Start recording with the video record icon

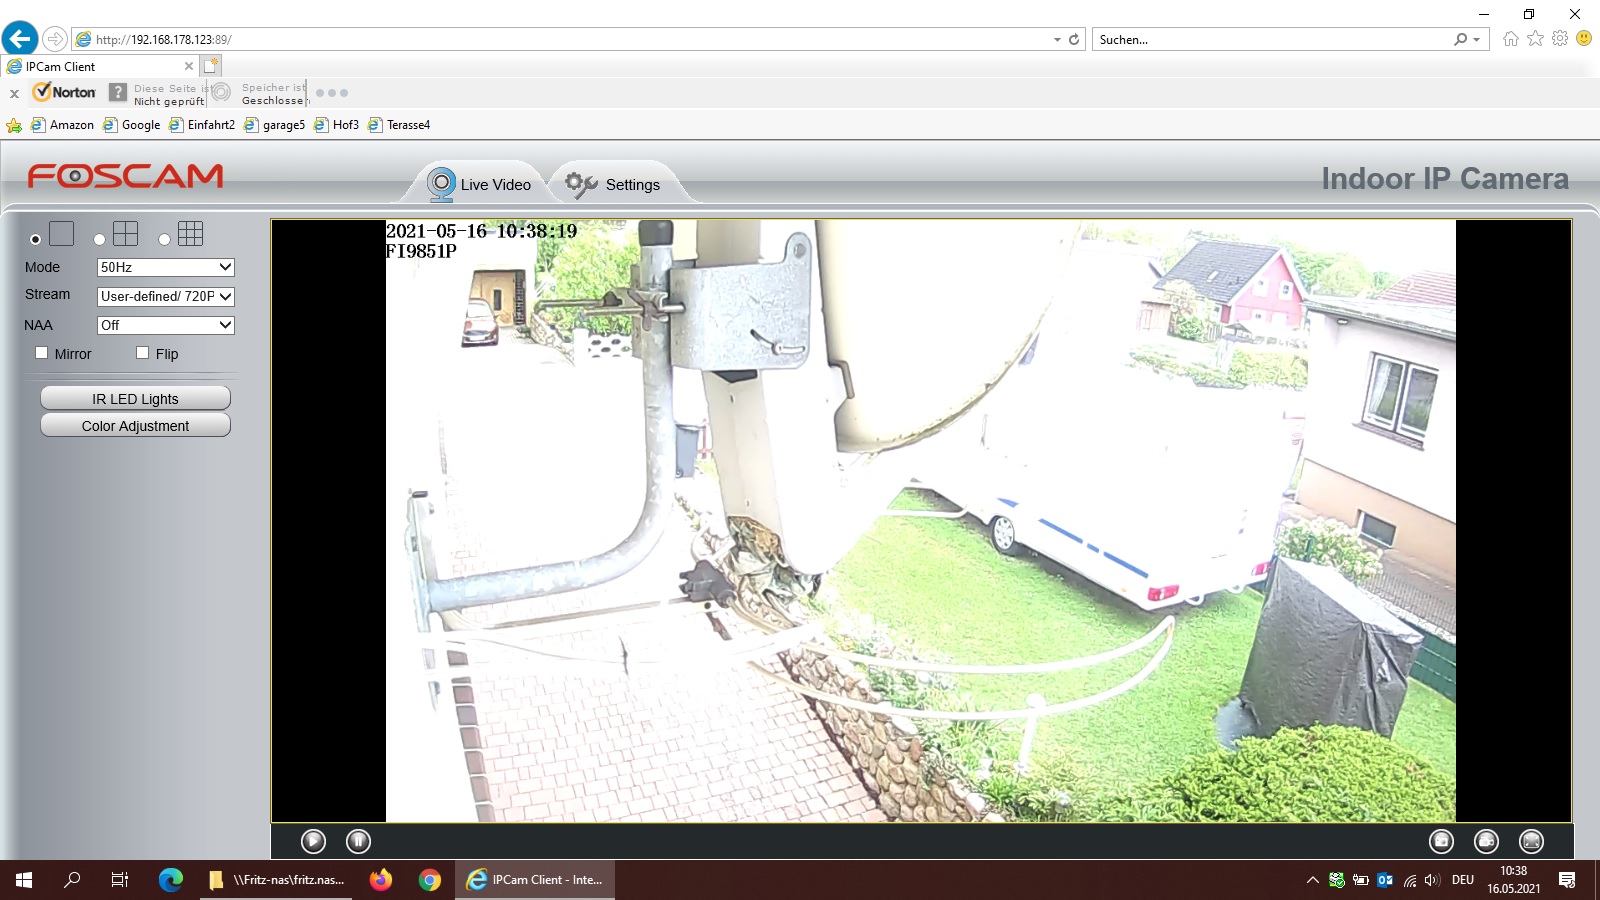tap(1486, 842)
